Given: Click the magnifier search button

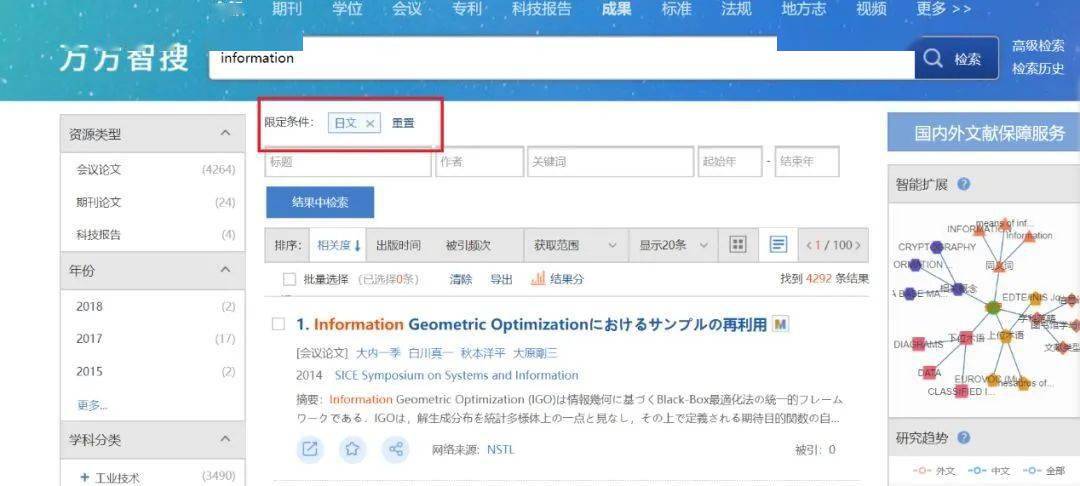Looking at the screenshot, I should (x=953, y=59).
